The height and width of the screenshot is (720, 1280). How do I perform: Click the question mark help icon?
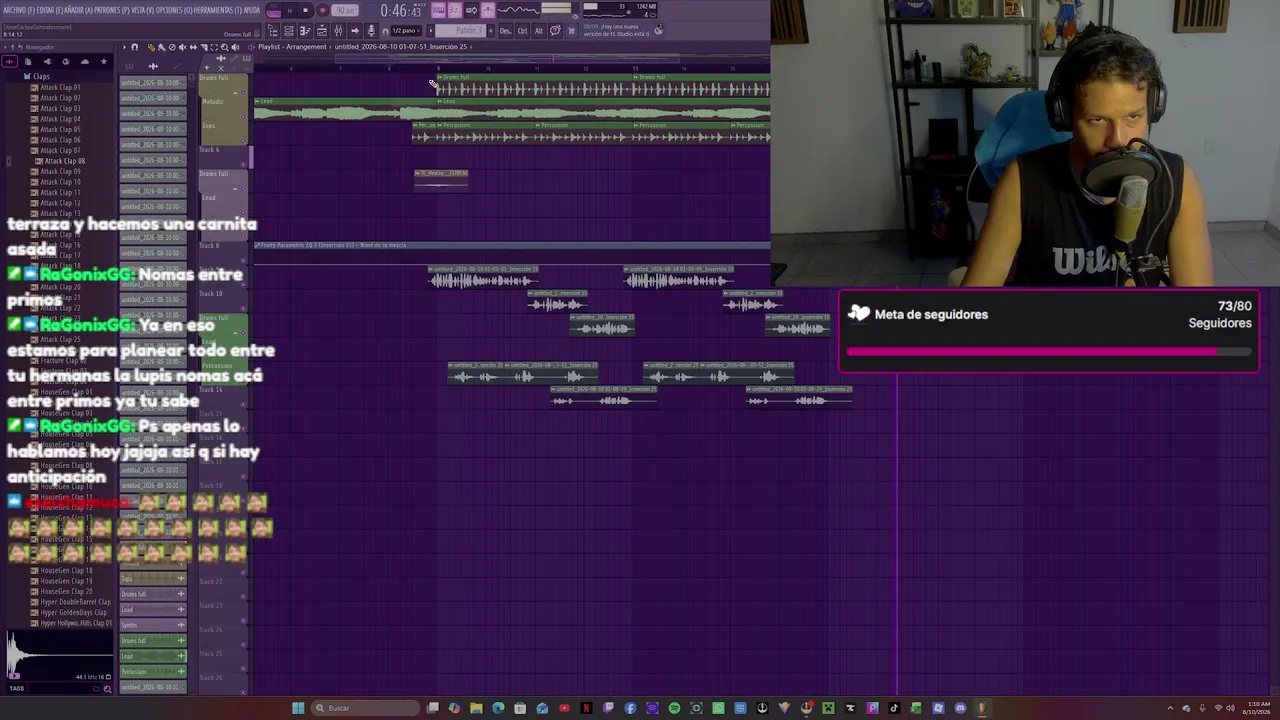[555, 31]
